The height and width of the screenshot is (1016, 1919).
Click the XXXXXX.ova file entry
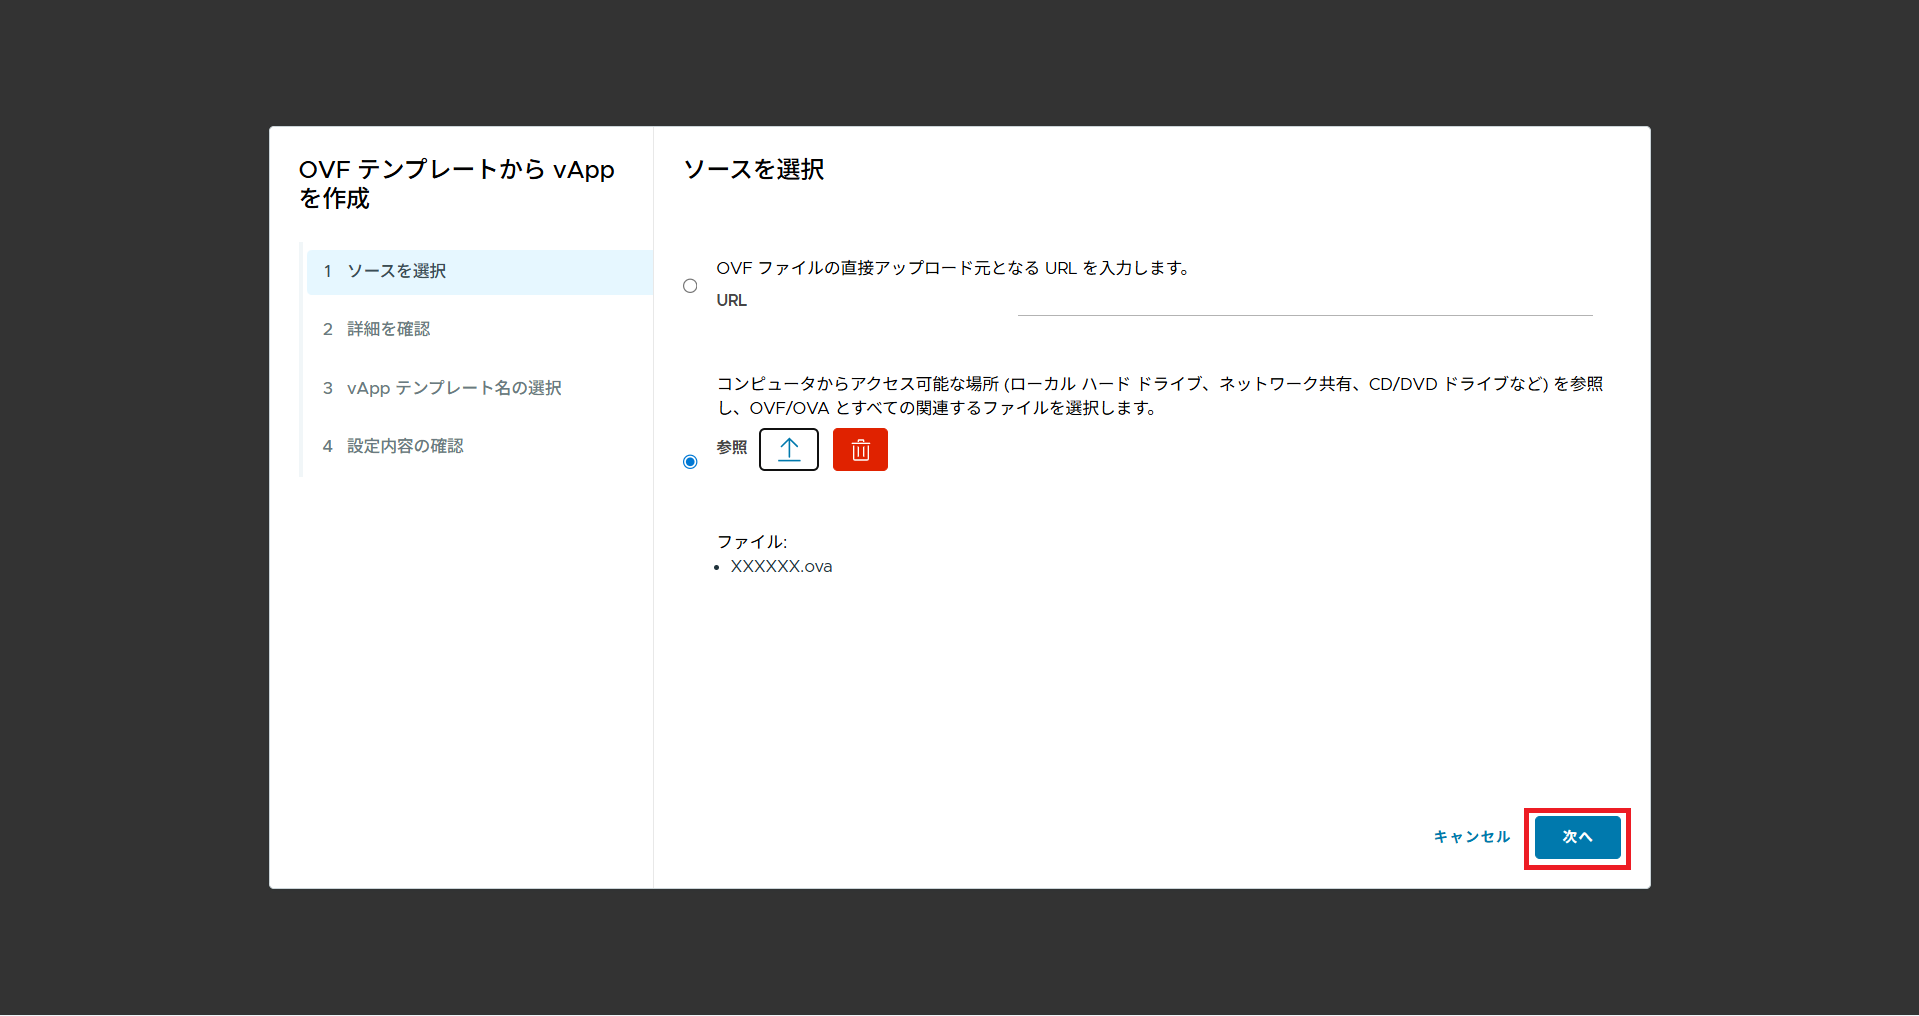(x=781, y=567)
